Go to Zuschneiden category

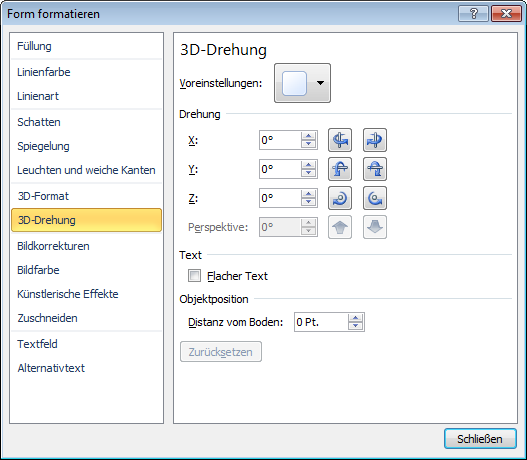pos(86,318)
